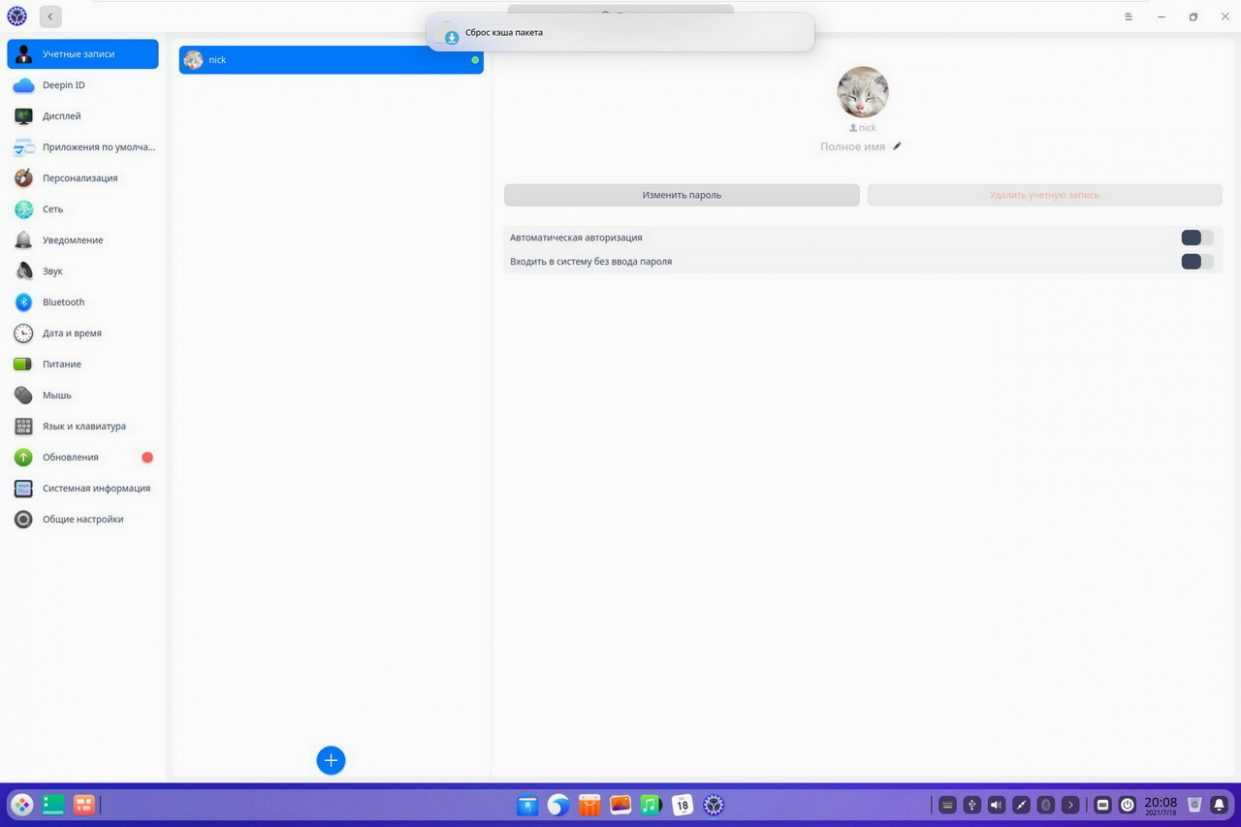Click the Полное имя placeholder text

click(852, 147)
